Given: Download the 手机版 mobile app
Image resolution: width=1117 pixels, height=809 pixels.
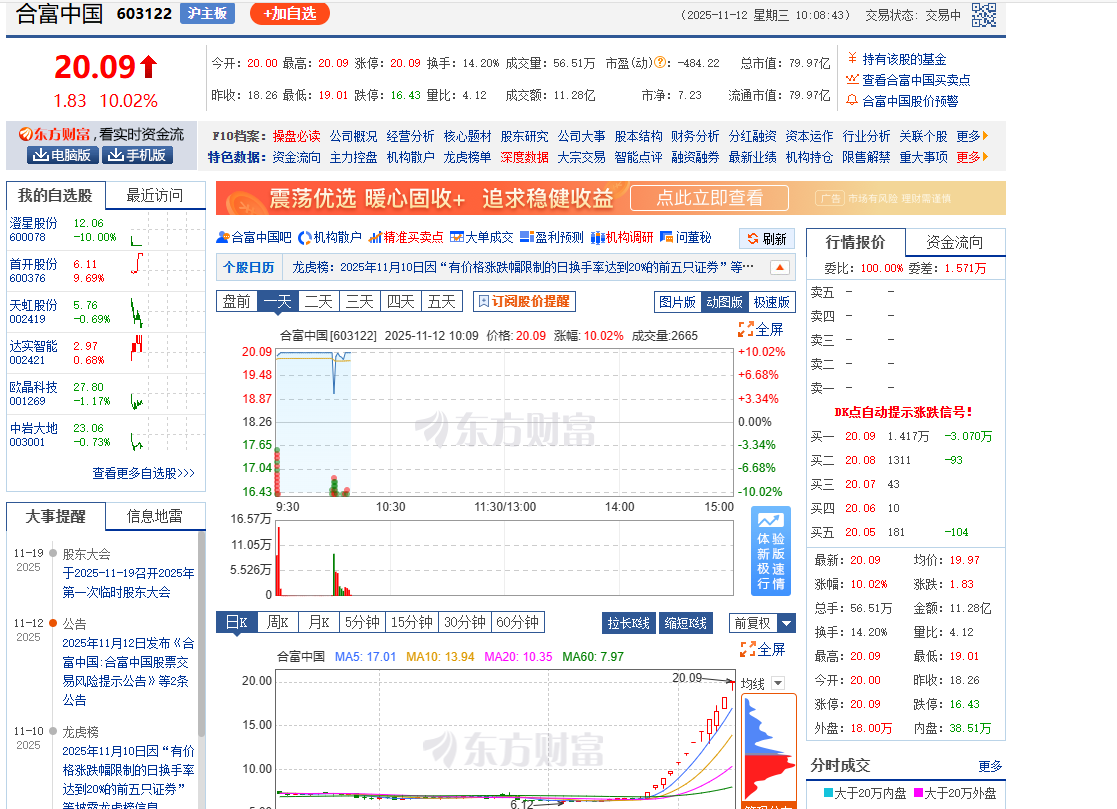Looking at the screenshot, I should 137,155.
